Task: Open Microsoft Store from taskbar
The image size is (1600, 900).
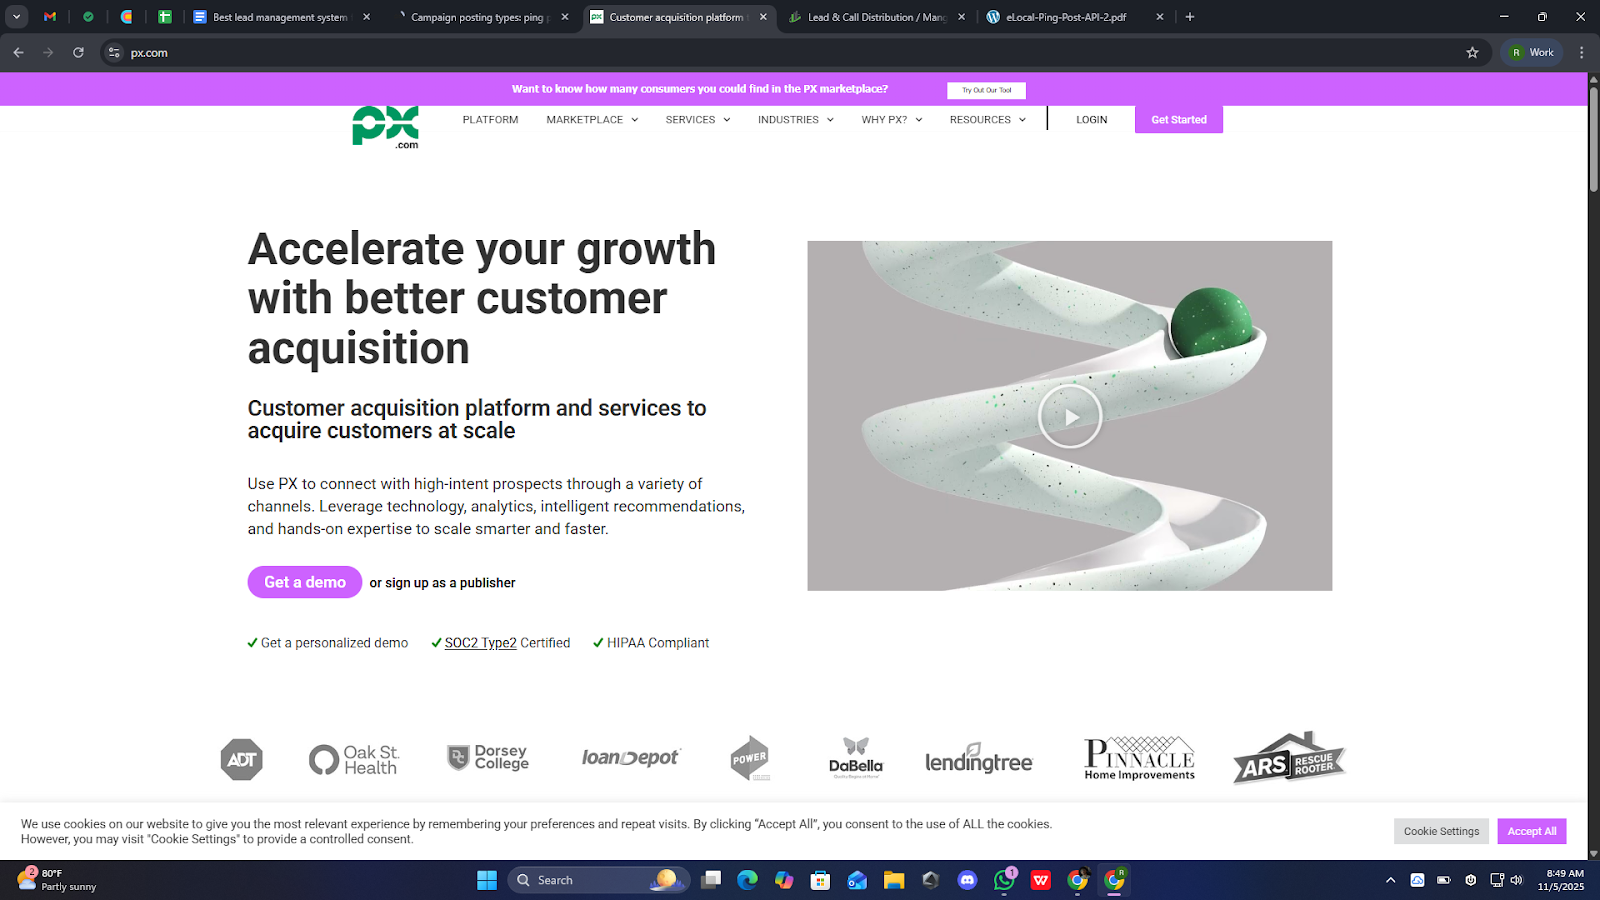Action: pos(820,880)
